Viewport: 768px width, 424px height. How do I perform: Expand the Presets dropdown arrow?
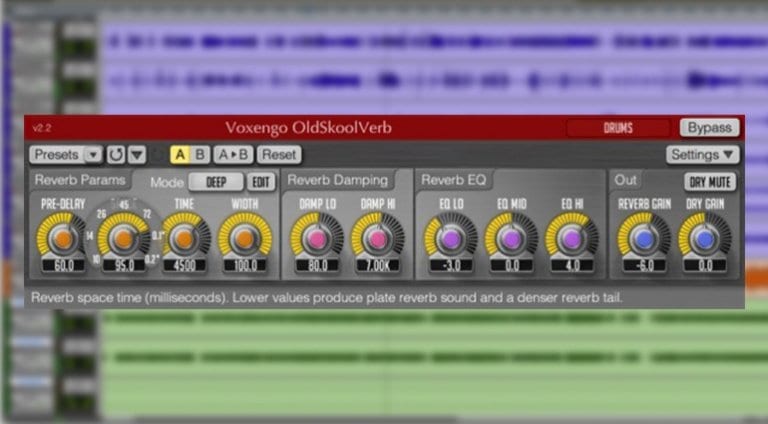(x=93, y=155)
